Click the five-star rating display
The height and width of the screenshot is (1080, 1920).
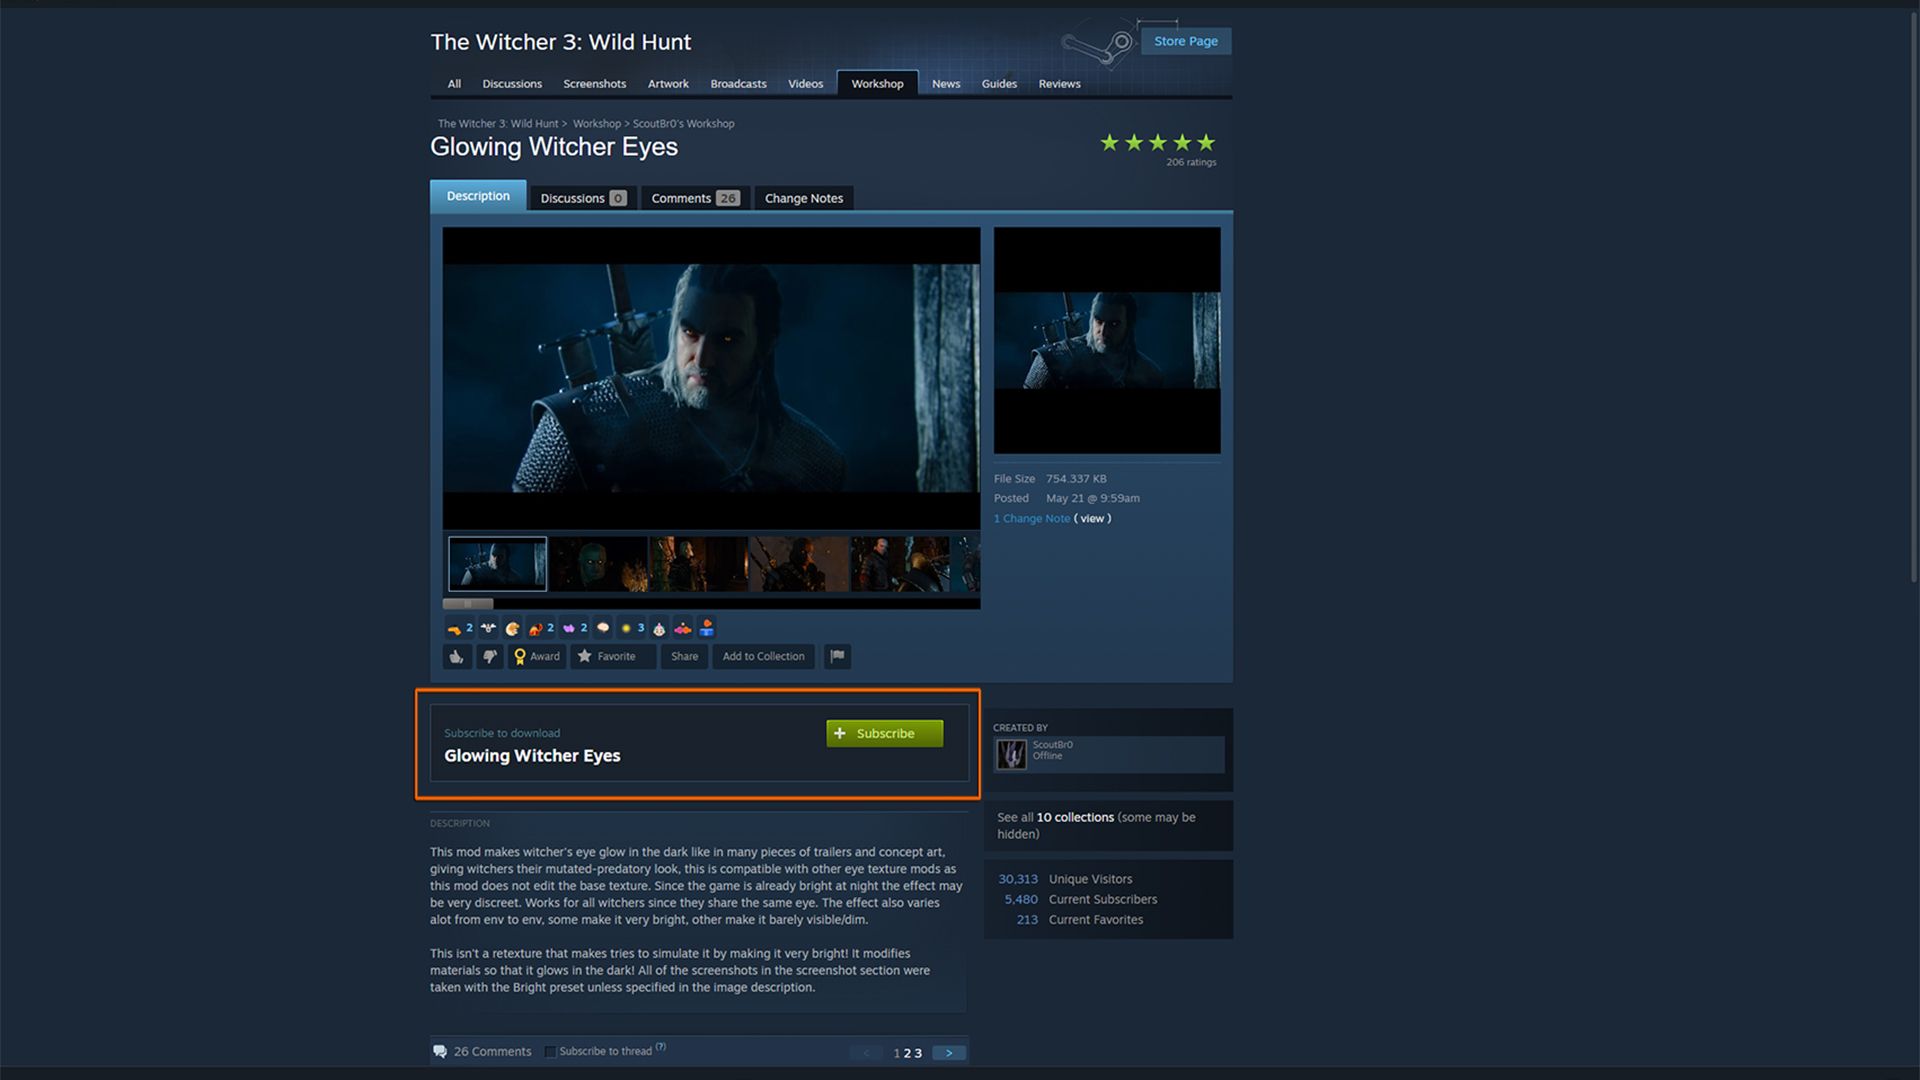click(x=1157, y=143)
